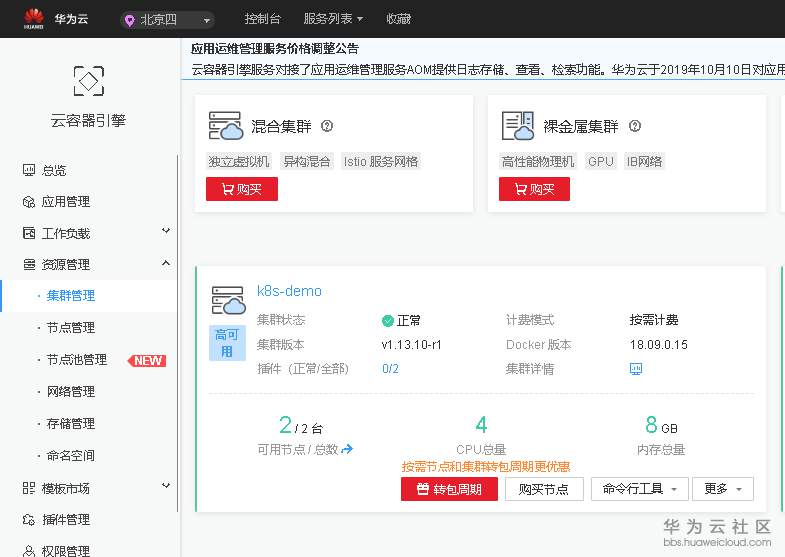
Task: Expand the 工作负载 sidebar section
Action: coord(166,231)
